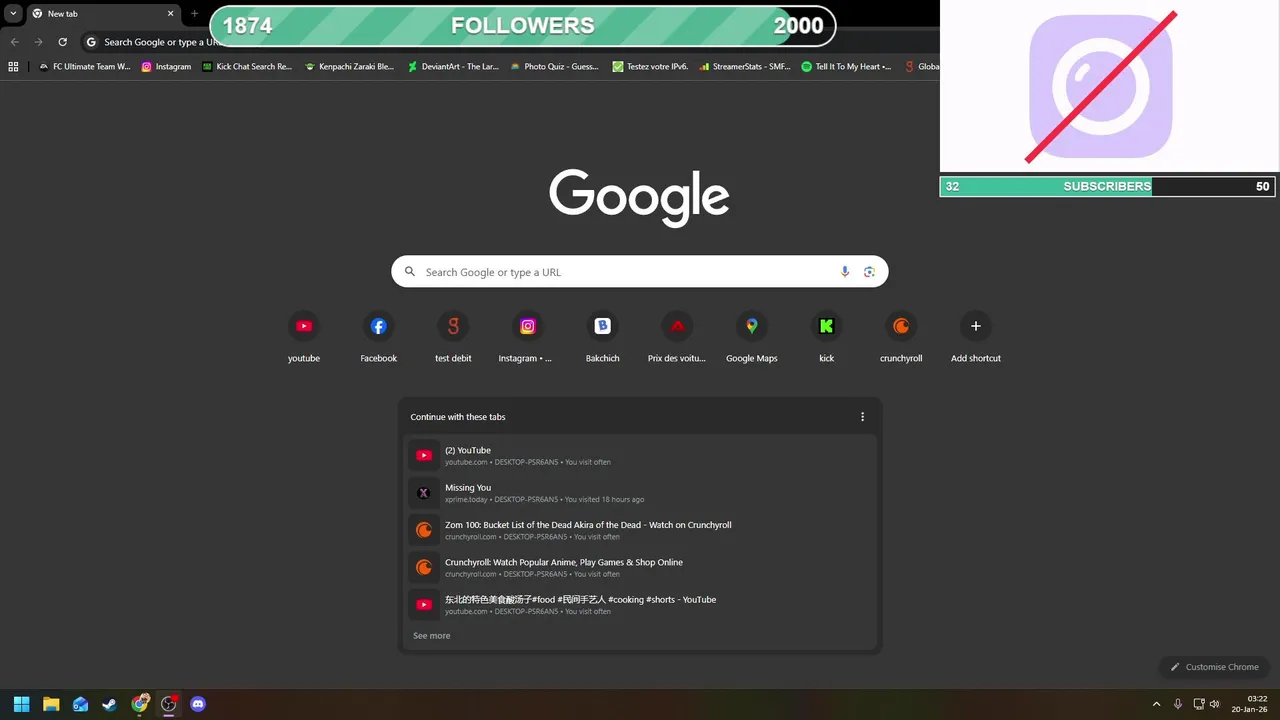This screenshot has width=1280, height=720.
Task: Click the Google search box
Action: coord(640,272)
